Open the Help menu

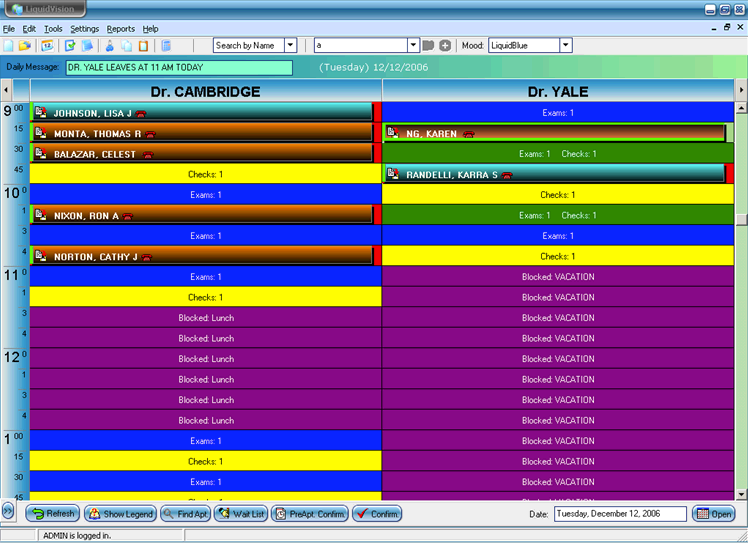(x=150, y=29)
